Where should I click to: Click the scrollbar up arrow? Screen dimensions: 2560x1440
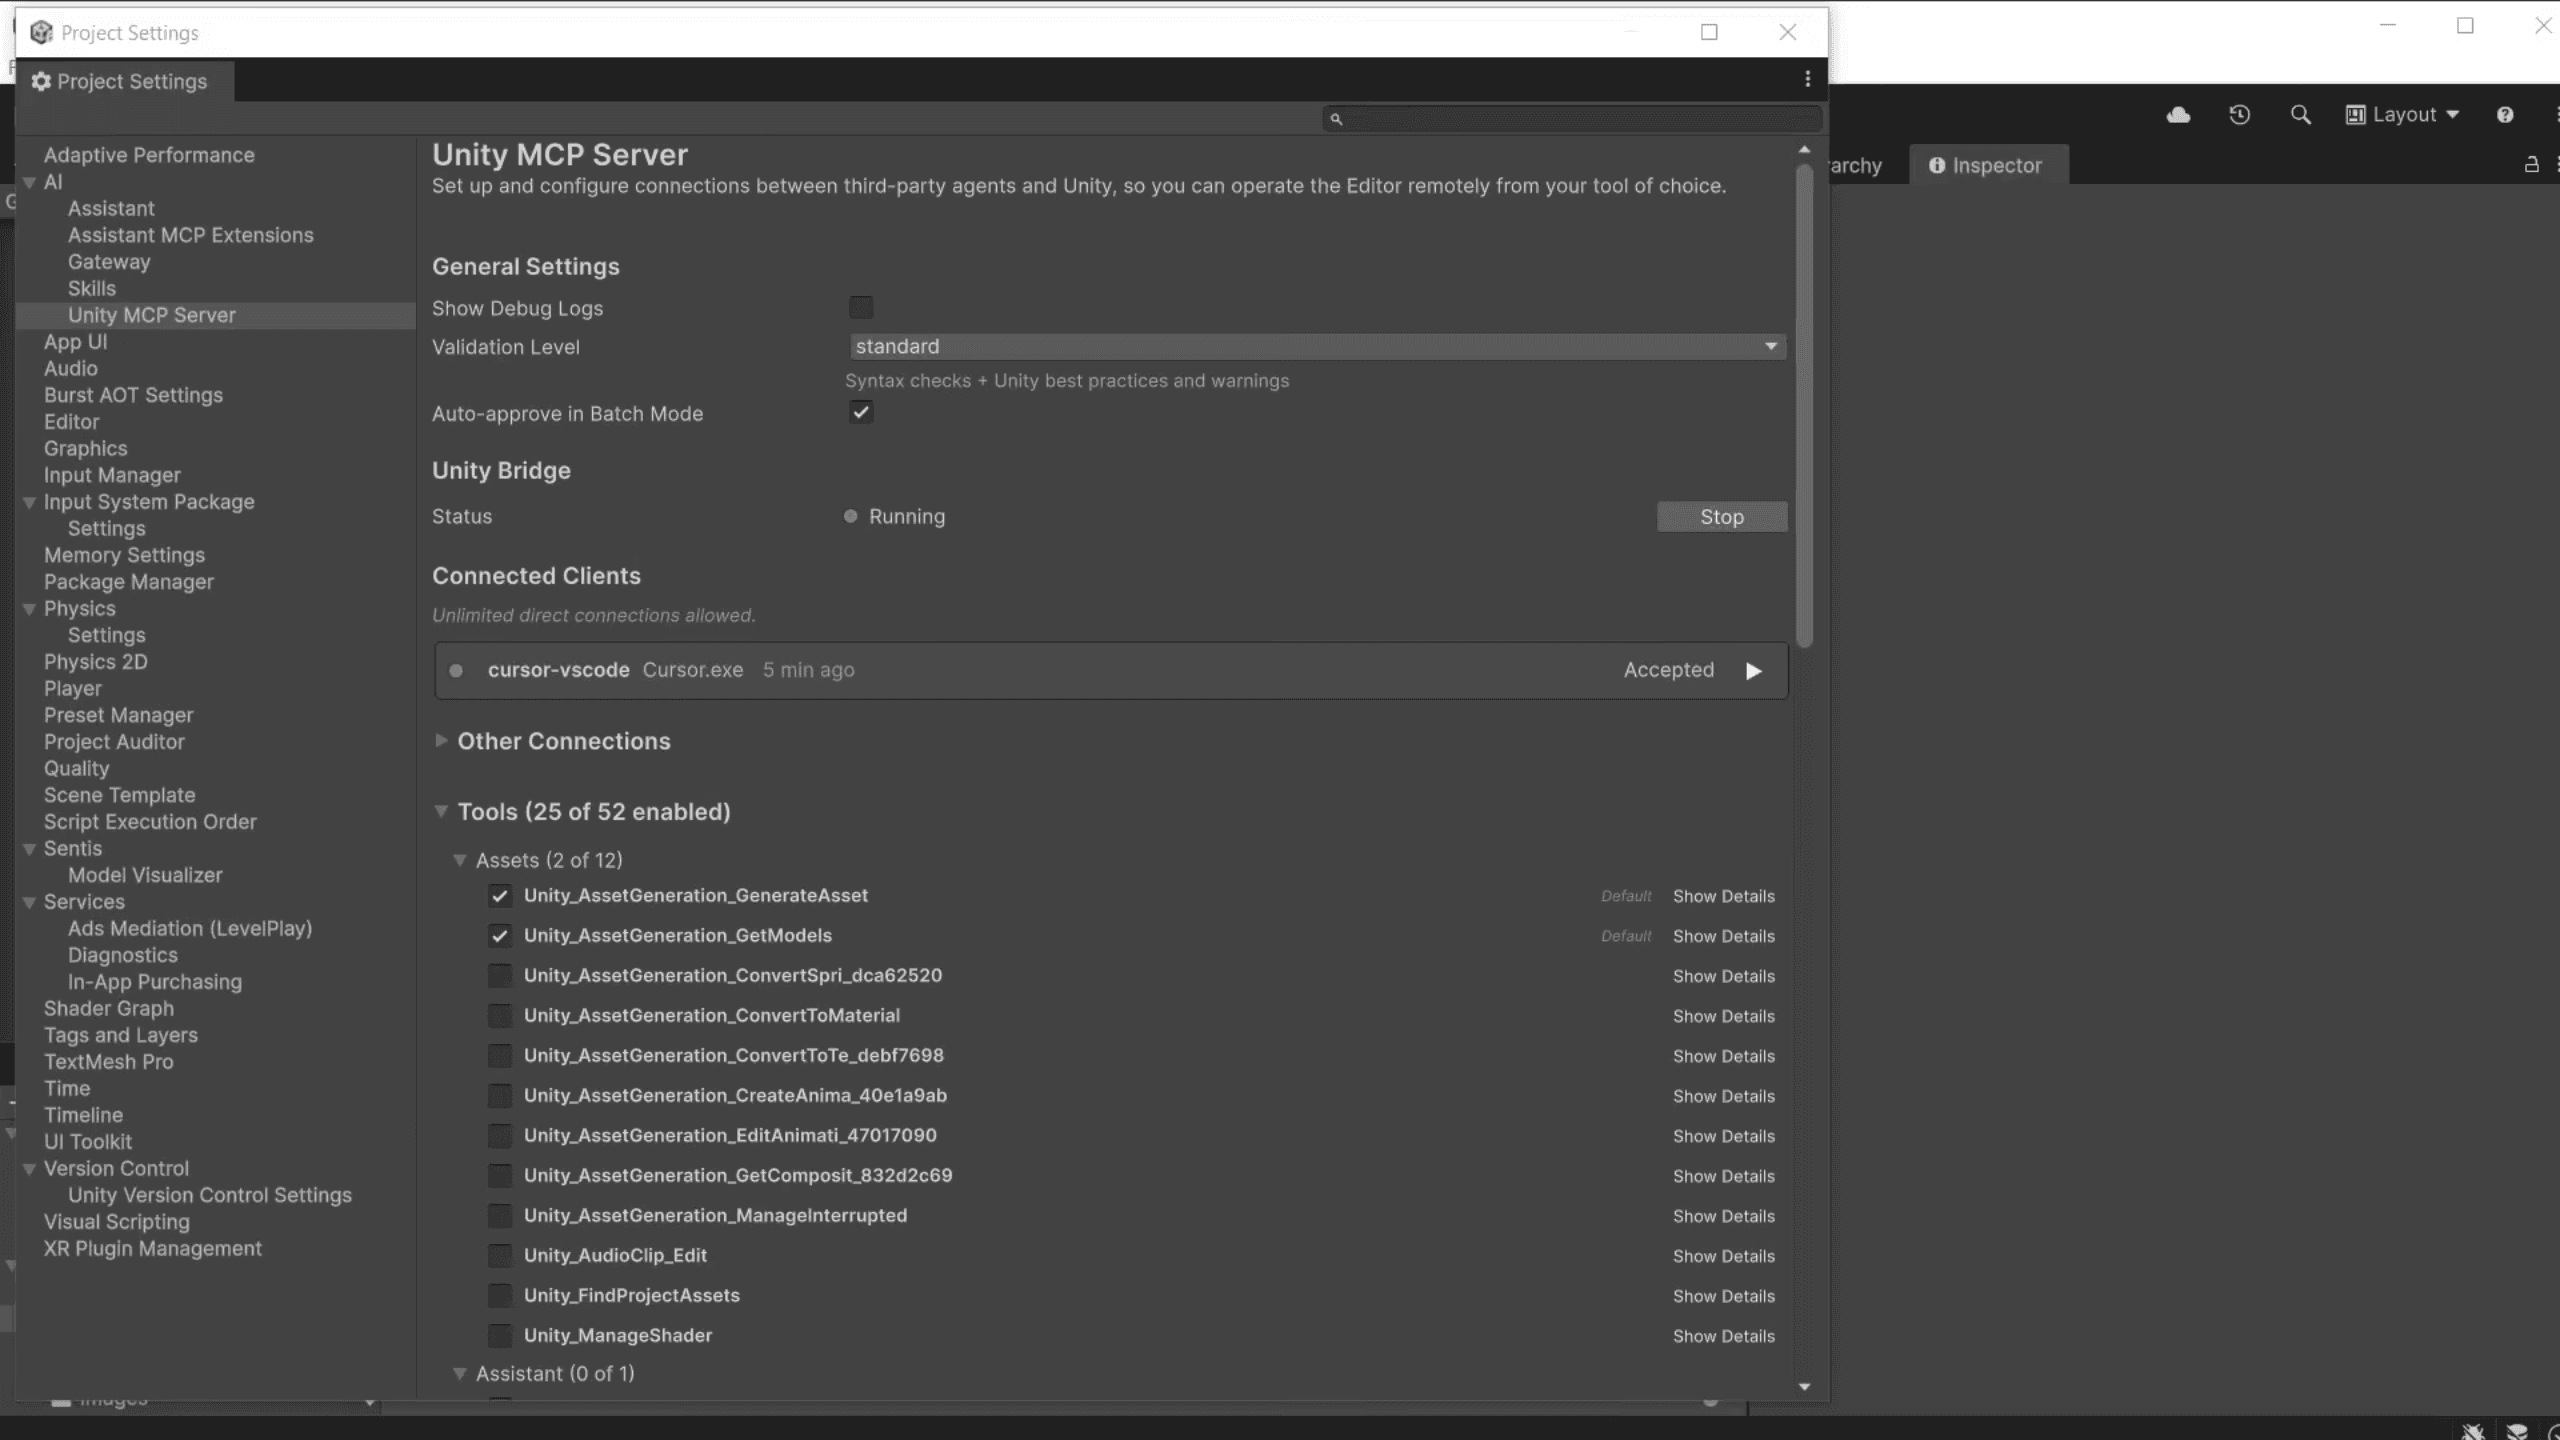tap(1805, 150)
